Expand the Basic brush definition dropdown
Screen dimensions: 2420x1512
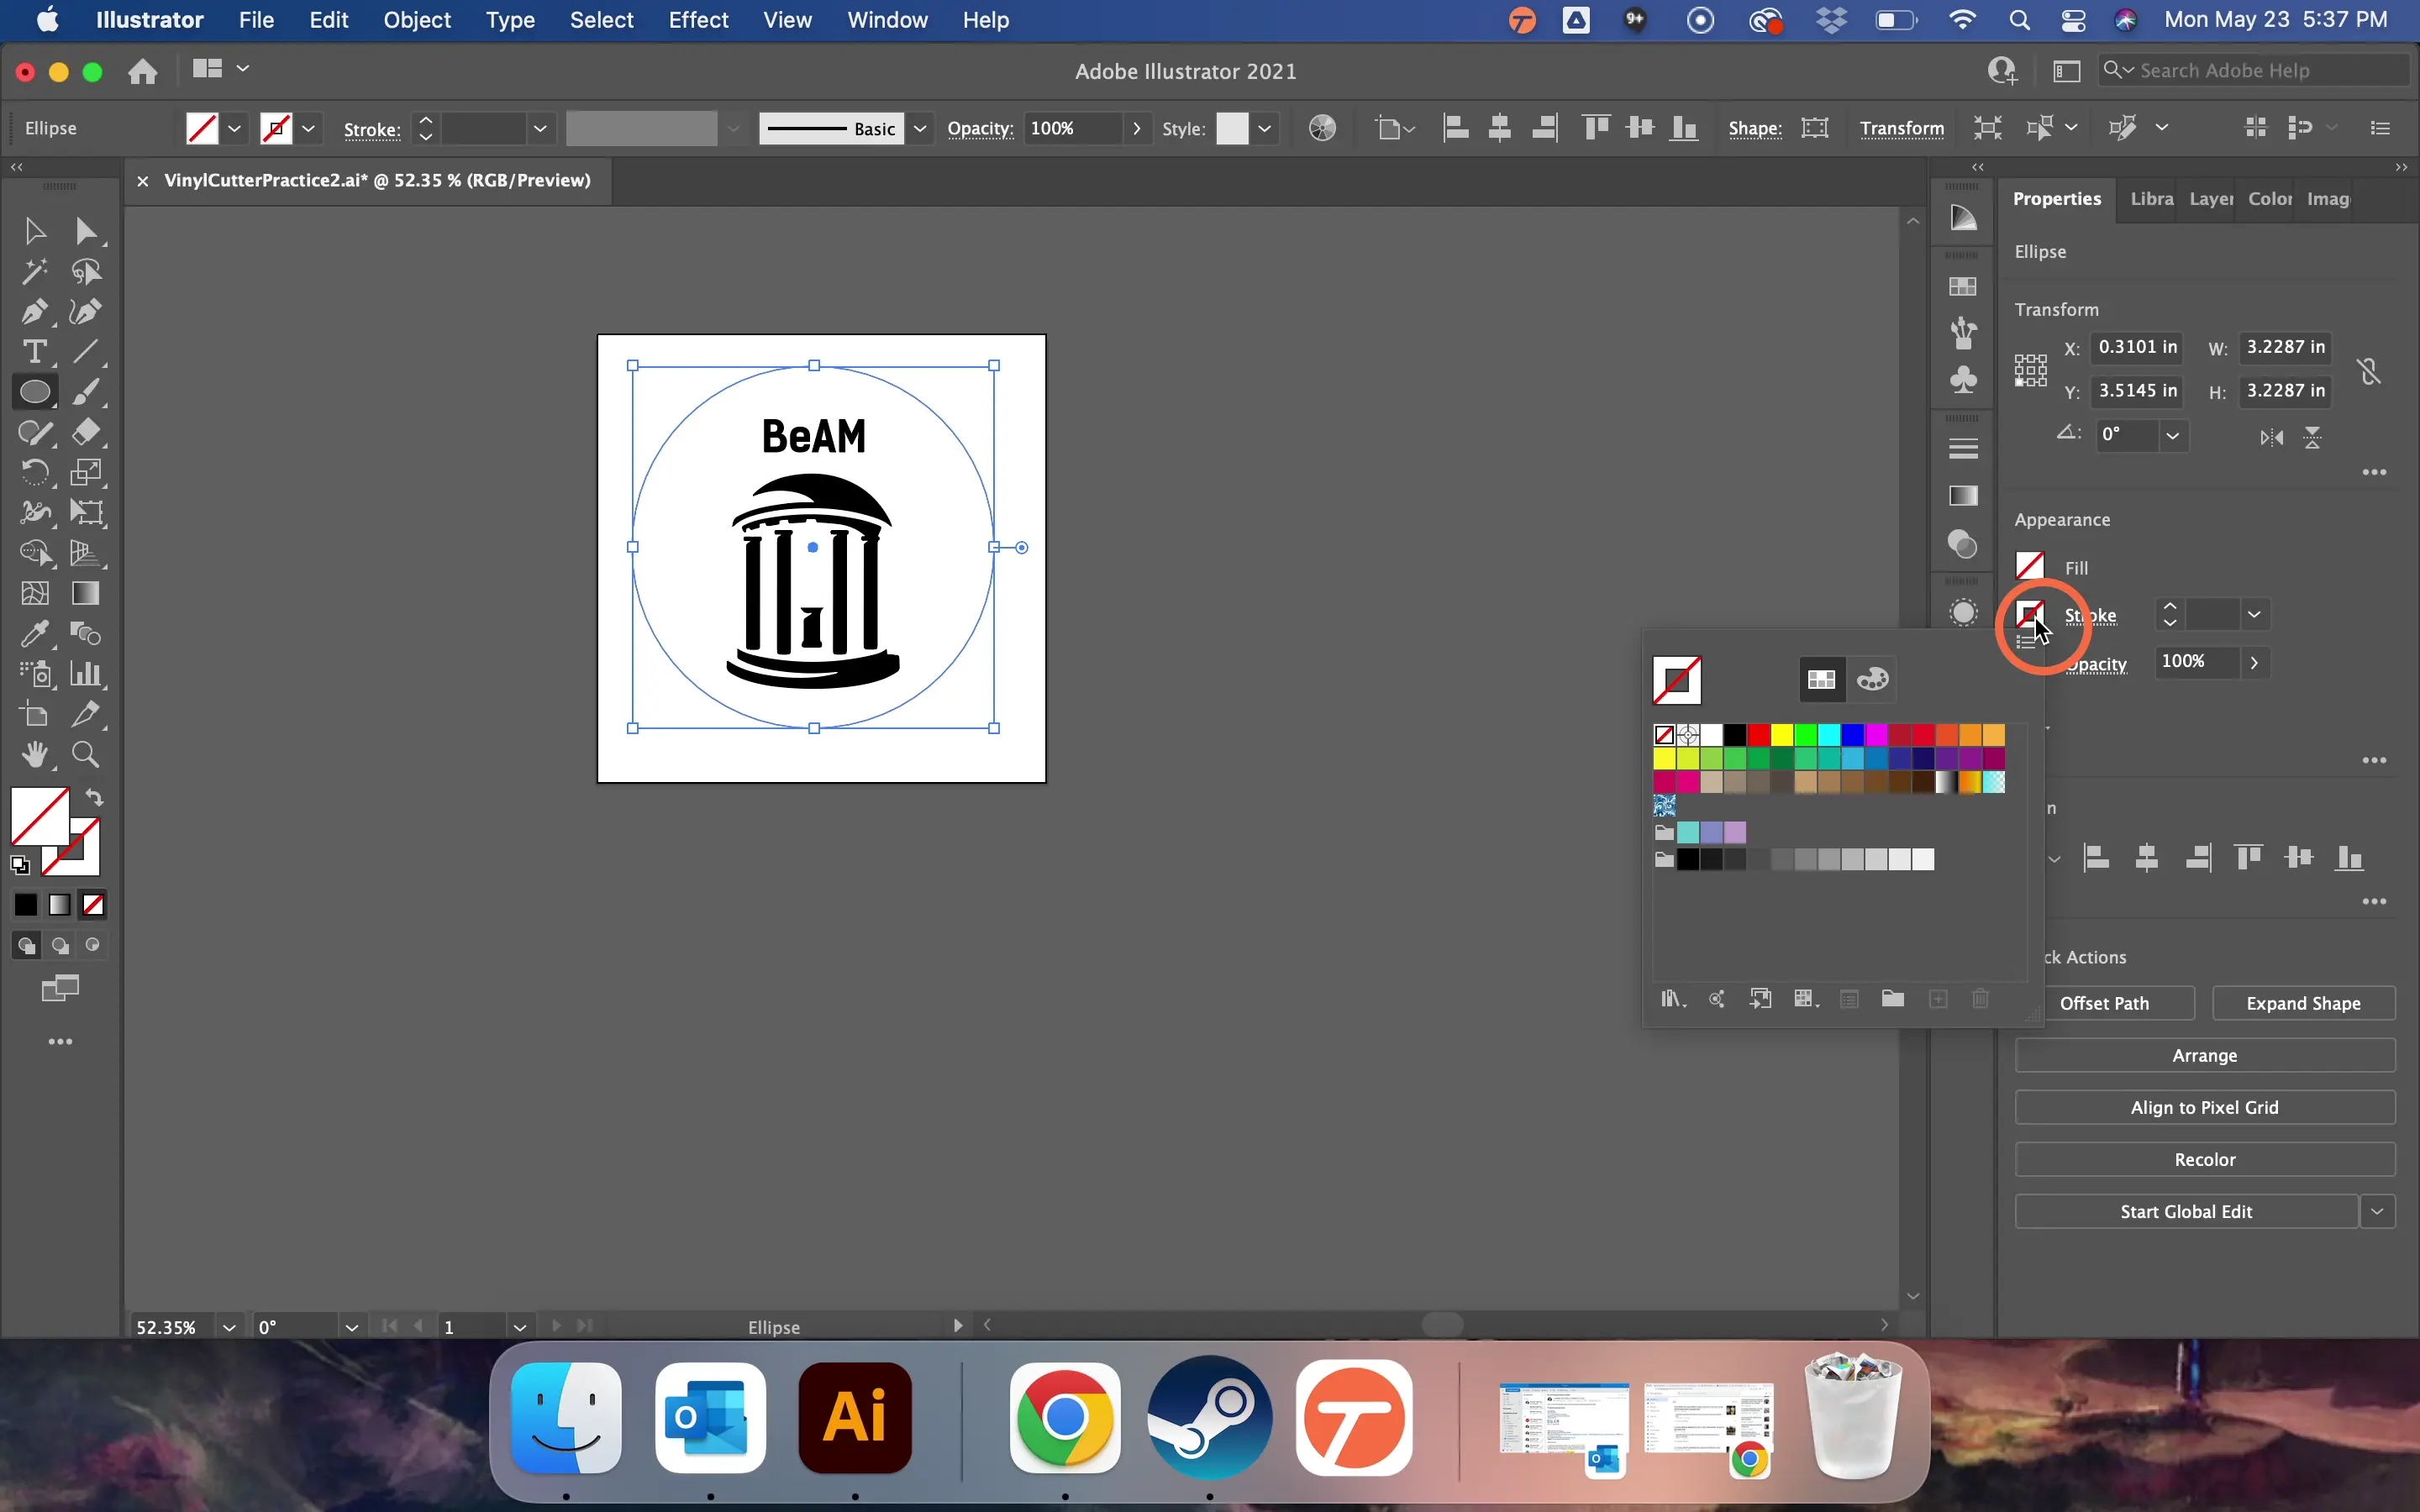[x=920, y=128]
